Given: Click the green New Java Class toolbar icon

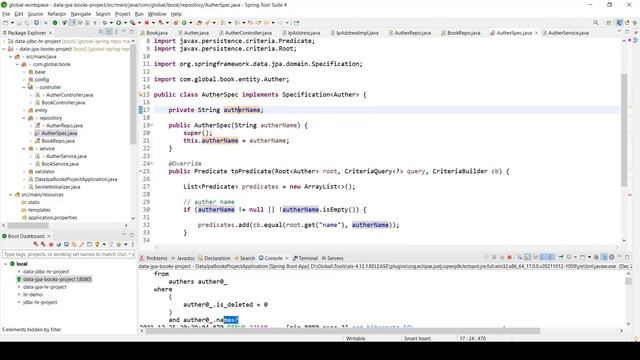Looking at the screenshot, I should pyautogui.click(x=184, y=23).
